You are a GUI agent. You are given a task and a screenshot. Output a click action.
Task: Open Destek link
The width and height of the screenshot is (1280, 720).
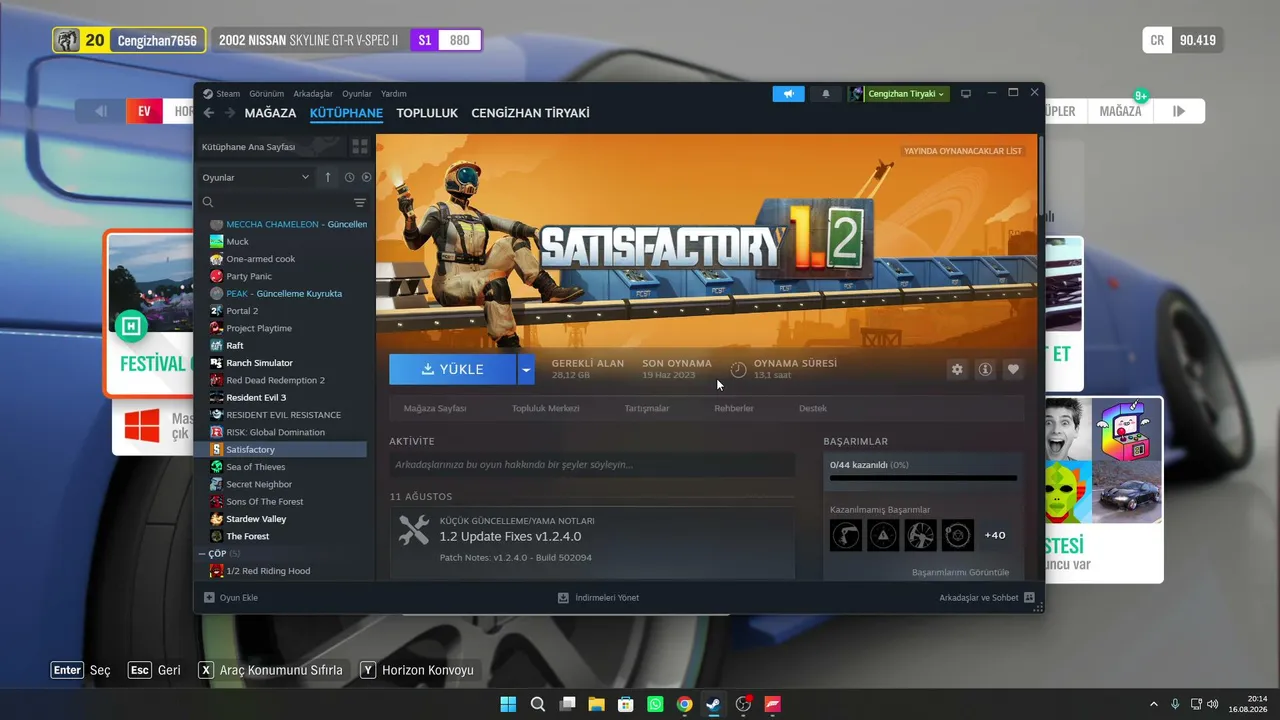tap(813, 408)
